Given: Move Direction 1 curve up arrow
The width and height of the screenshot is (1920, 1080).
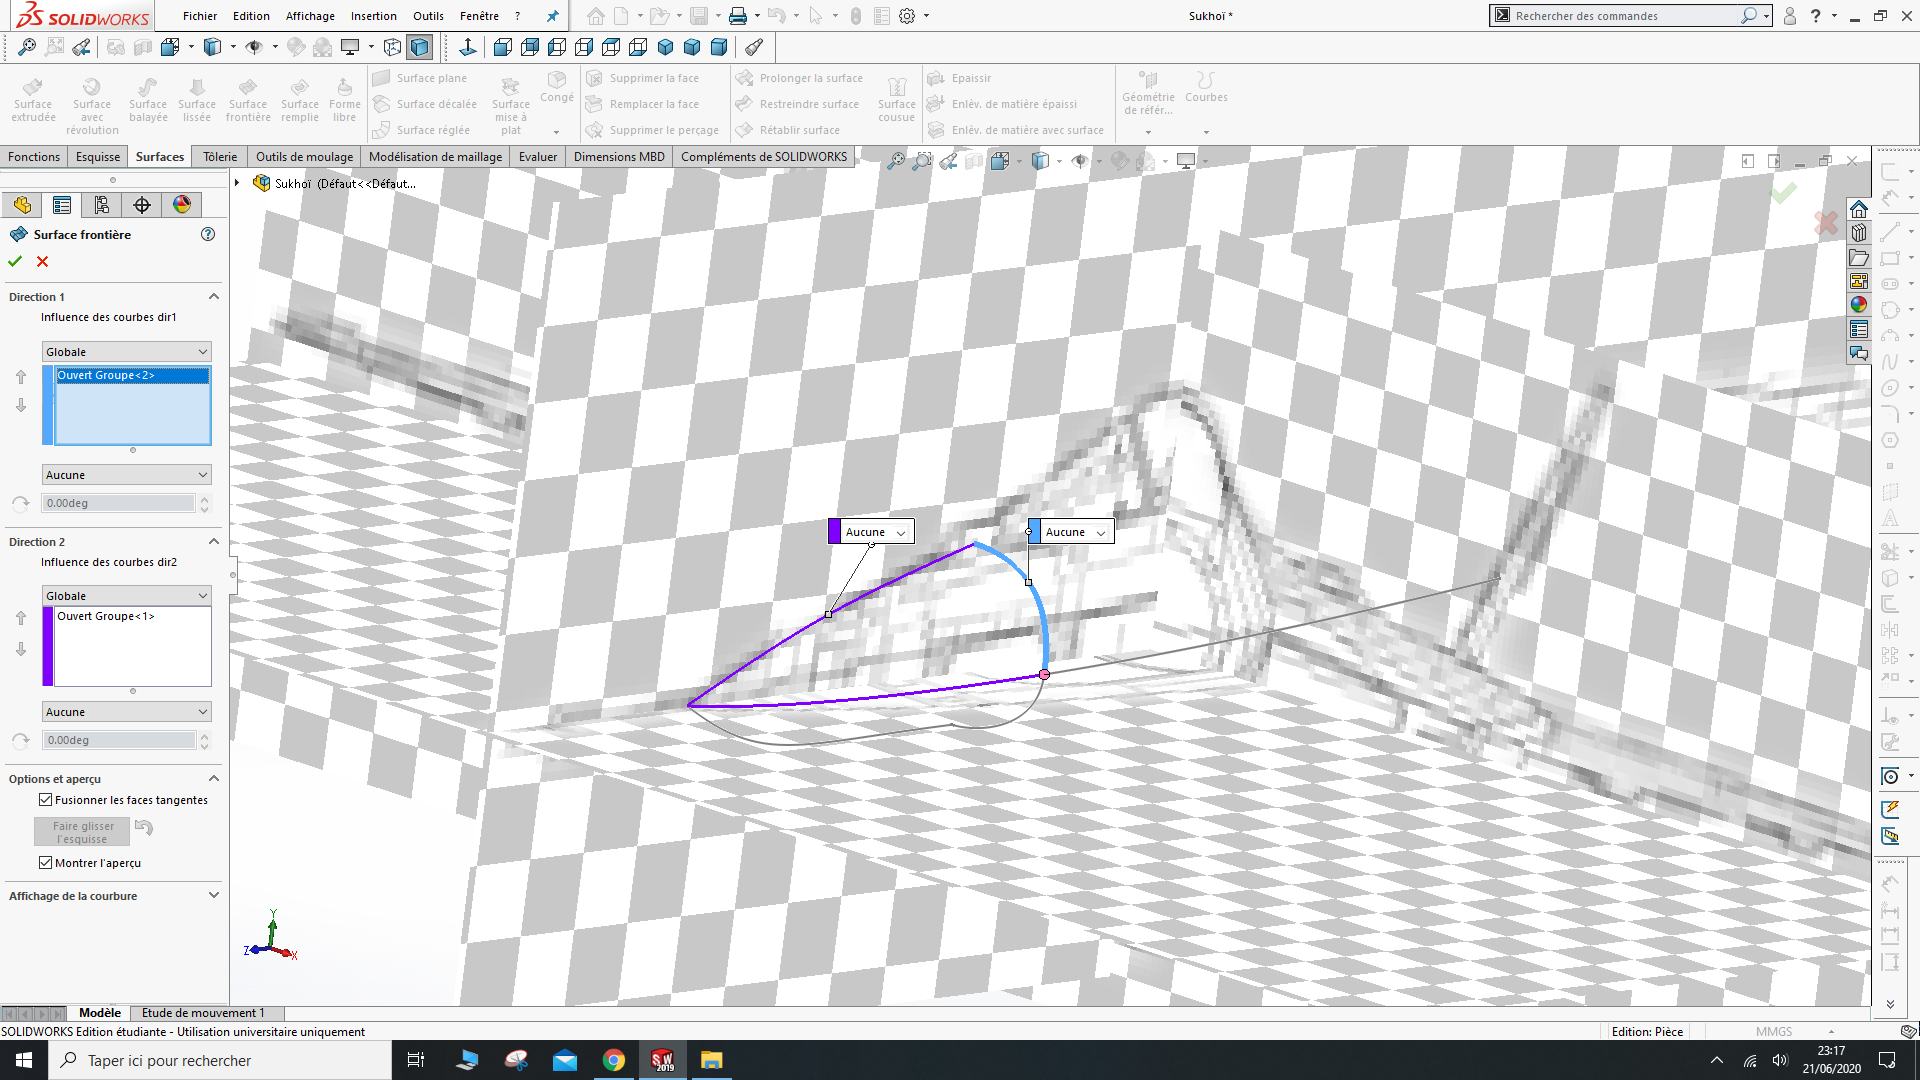Looking at the screenshot, I should click(x=21, y=377).
